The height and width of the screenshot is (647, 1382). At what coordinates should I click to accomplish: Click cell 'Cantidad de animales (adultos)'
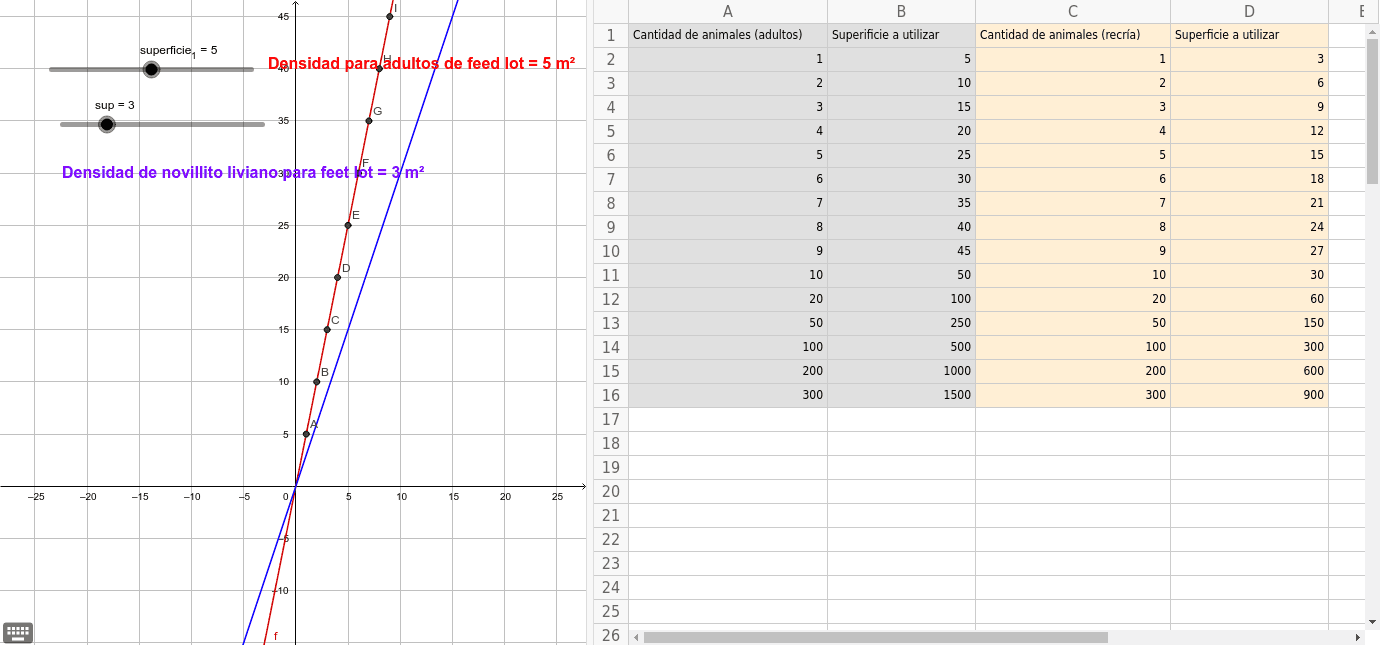(727, 35)
